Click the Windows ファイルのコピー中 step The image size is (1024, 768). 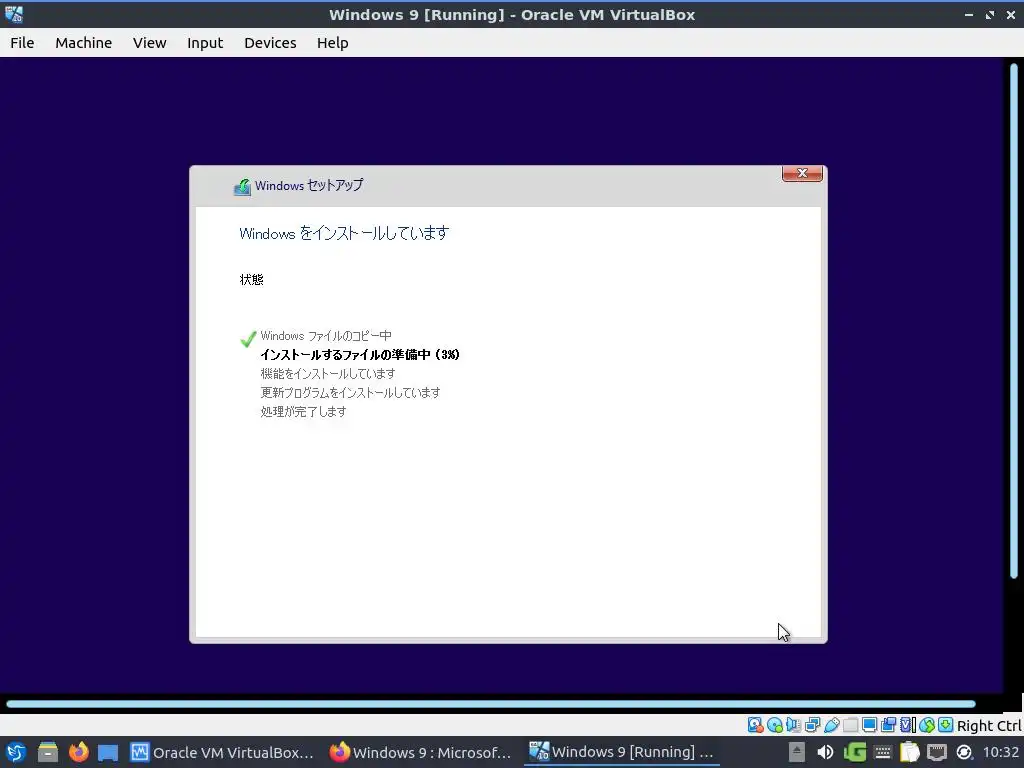coord(326,336)
